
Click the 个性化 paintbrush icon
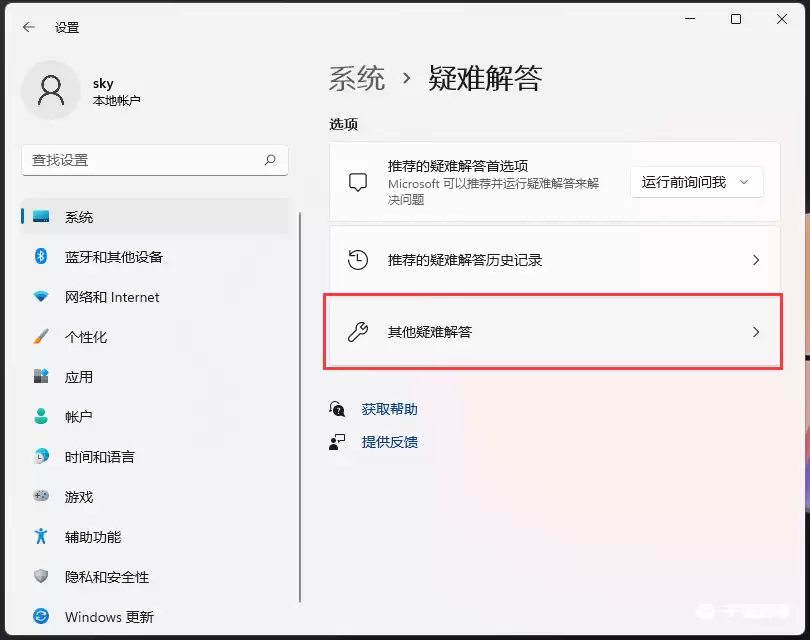(x=41, y=337)
